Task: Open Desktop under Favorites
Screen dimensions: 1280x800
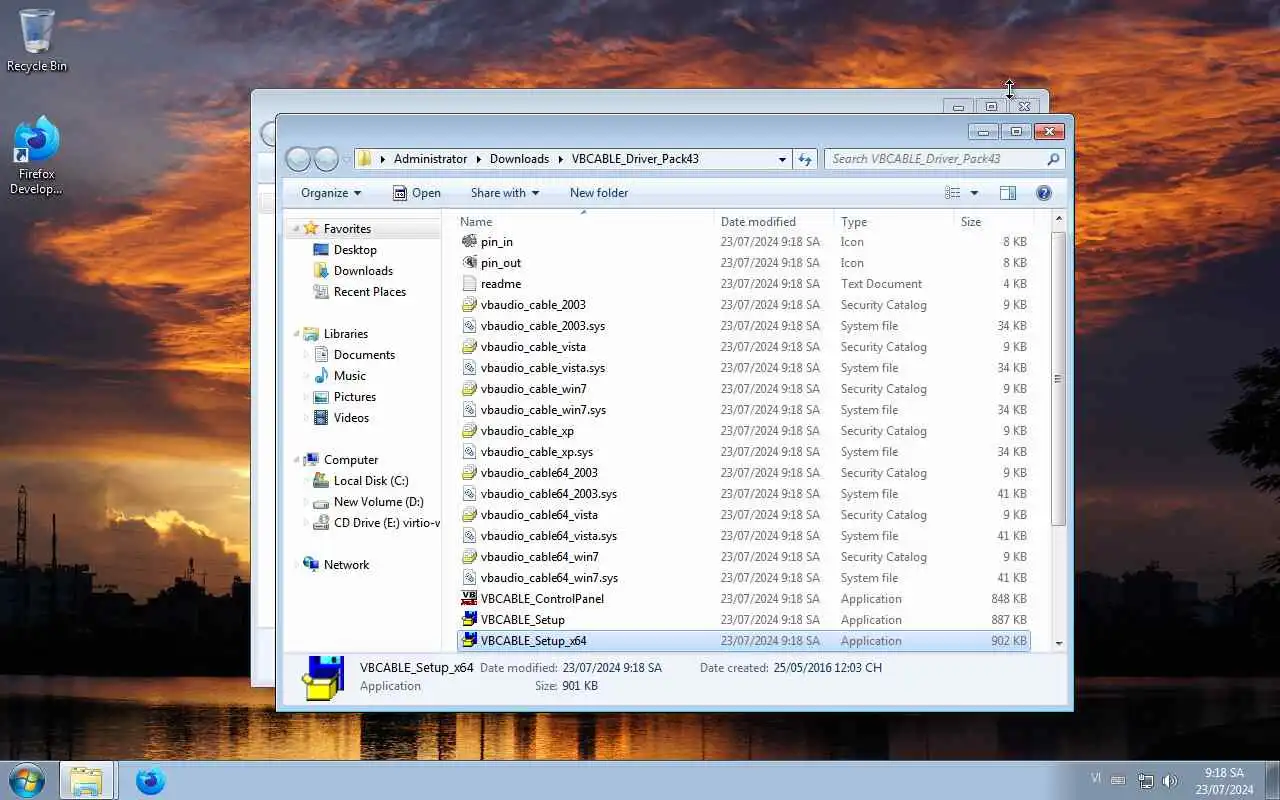Action: (x=355, y=250)
